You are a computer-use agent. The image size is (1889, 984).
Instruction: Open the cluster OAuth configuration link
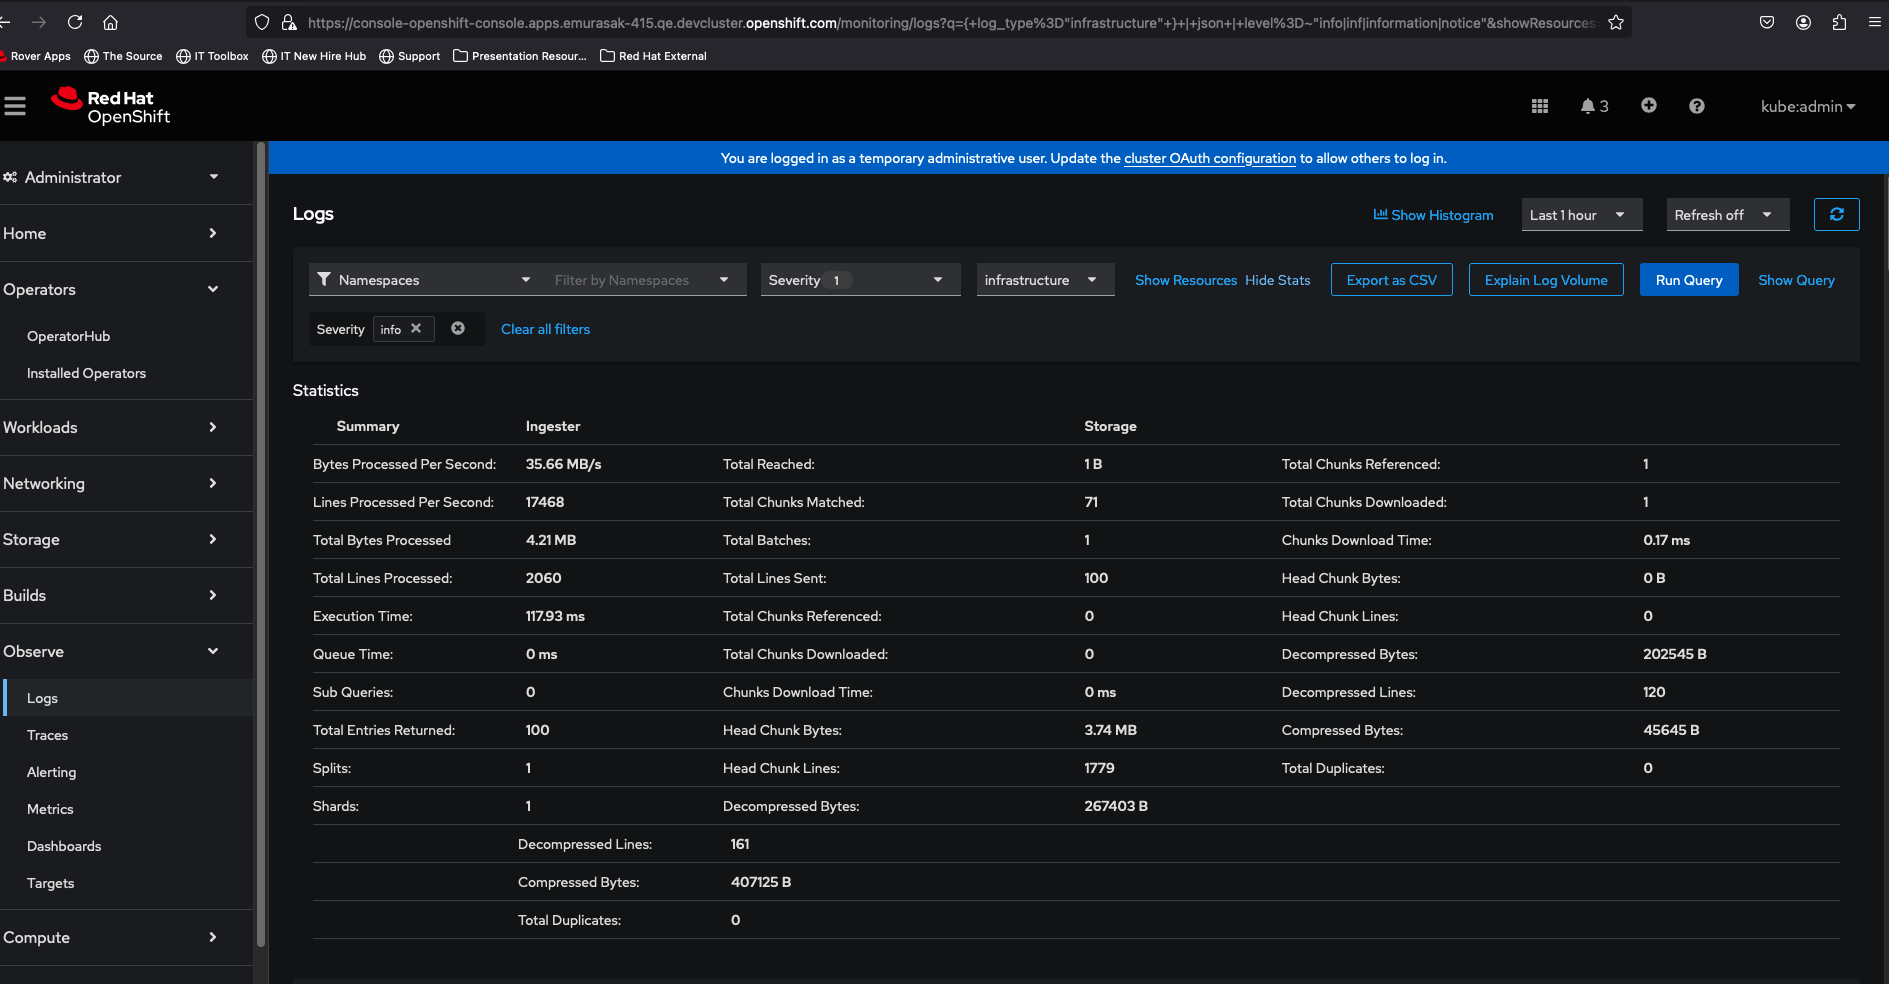click(x=1209, y=158)
